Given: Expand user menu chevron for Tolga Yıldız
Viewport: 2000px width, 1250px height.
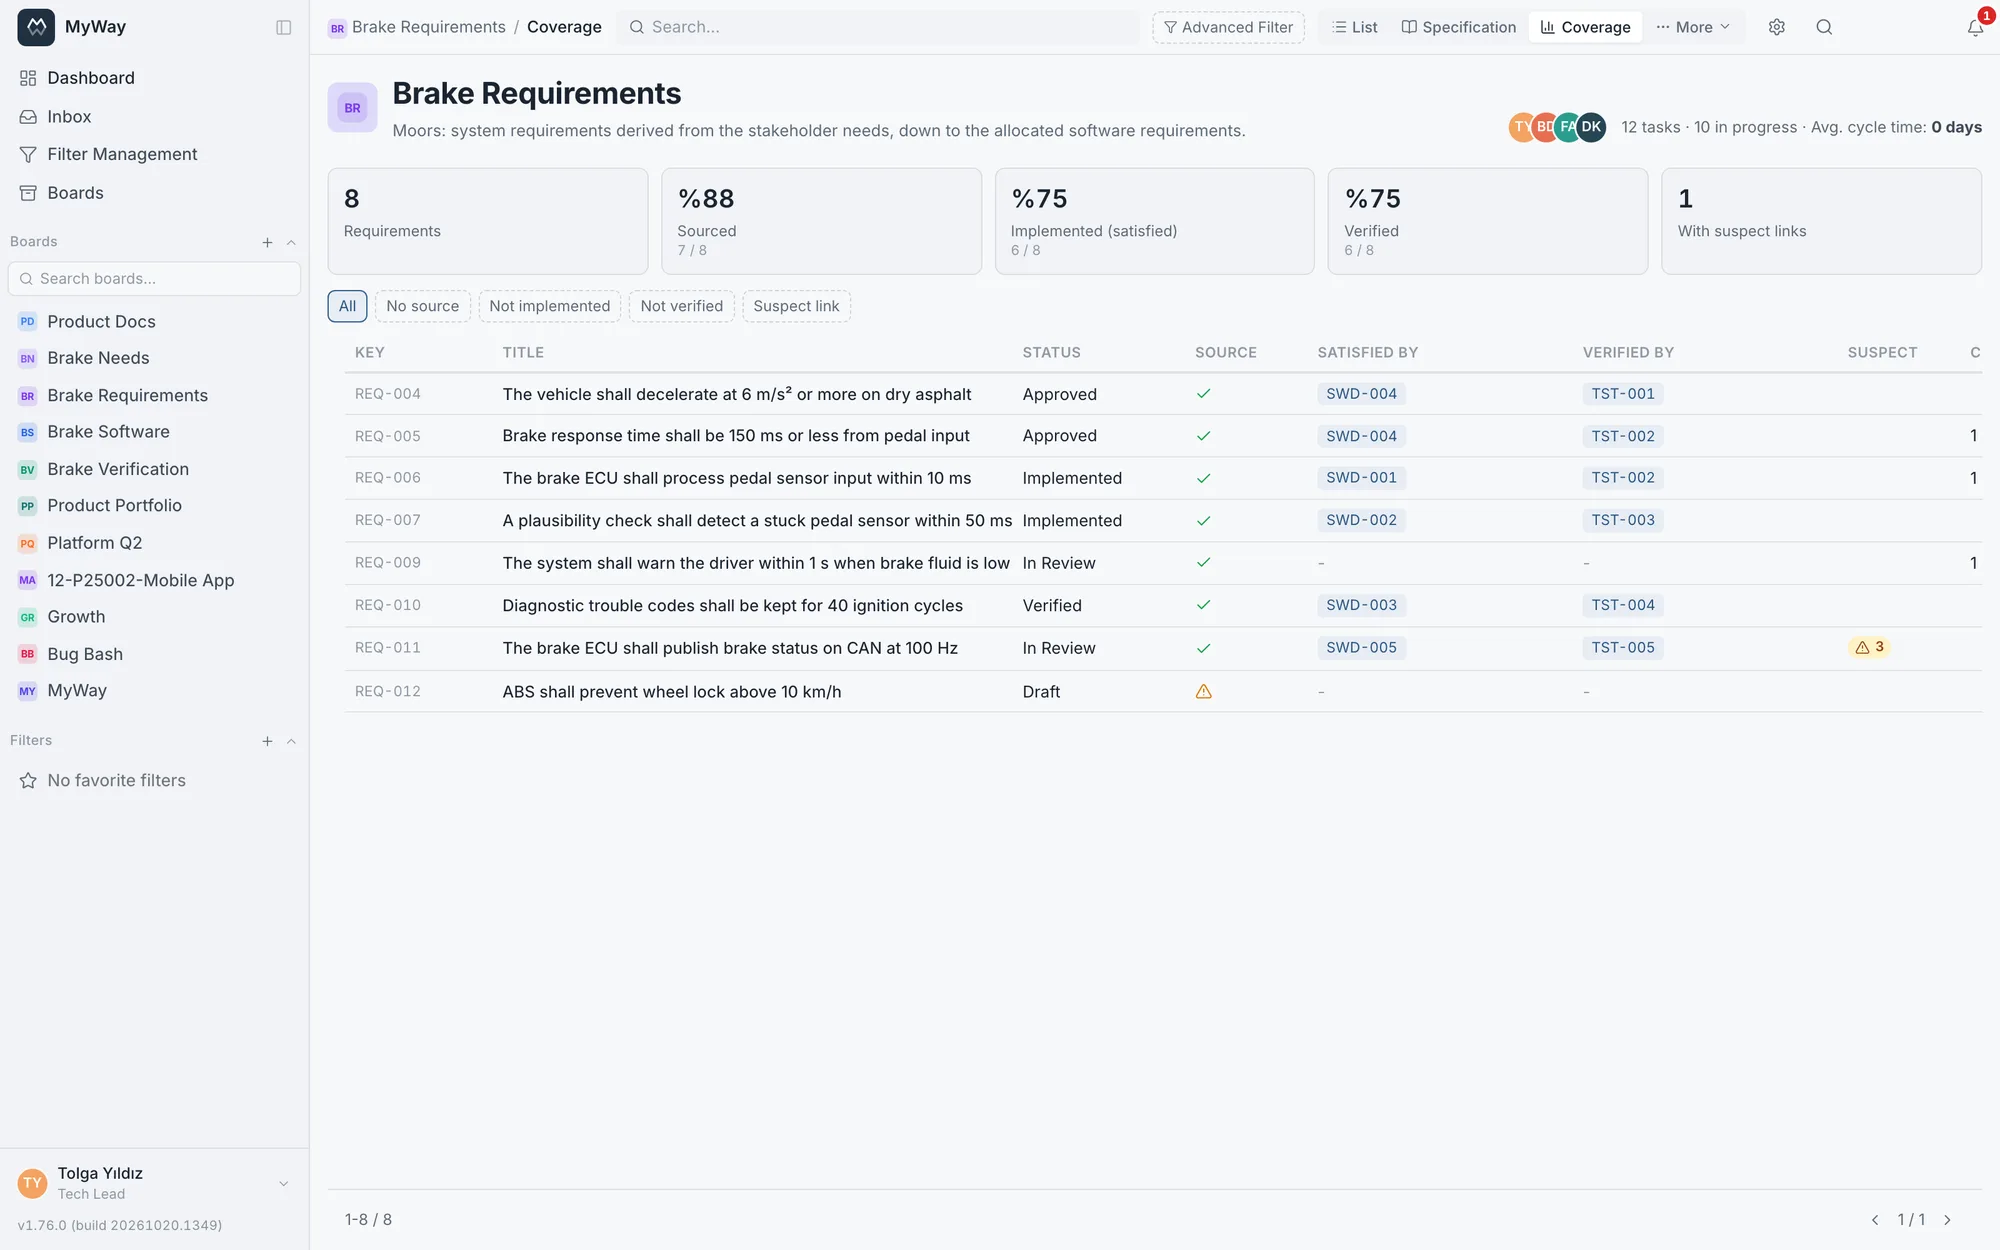Looking at the screenshot, I should (284, 1184).
